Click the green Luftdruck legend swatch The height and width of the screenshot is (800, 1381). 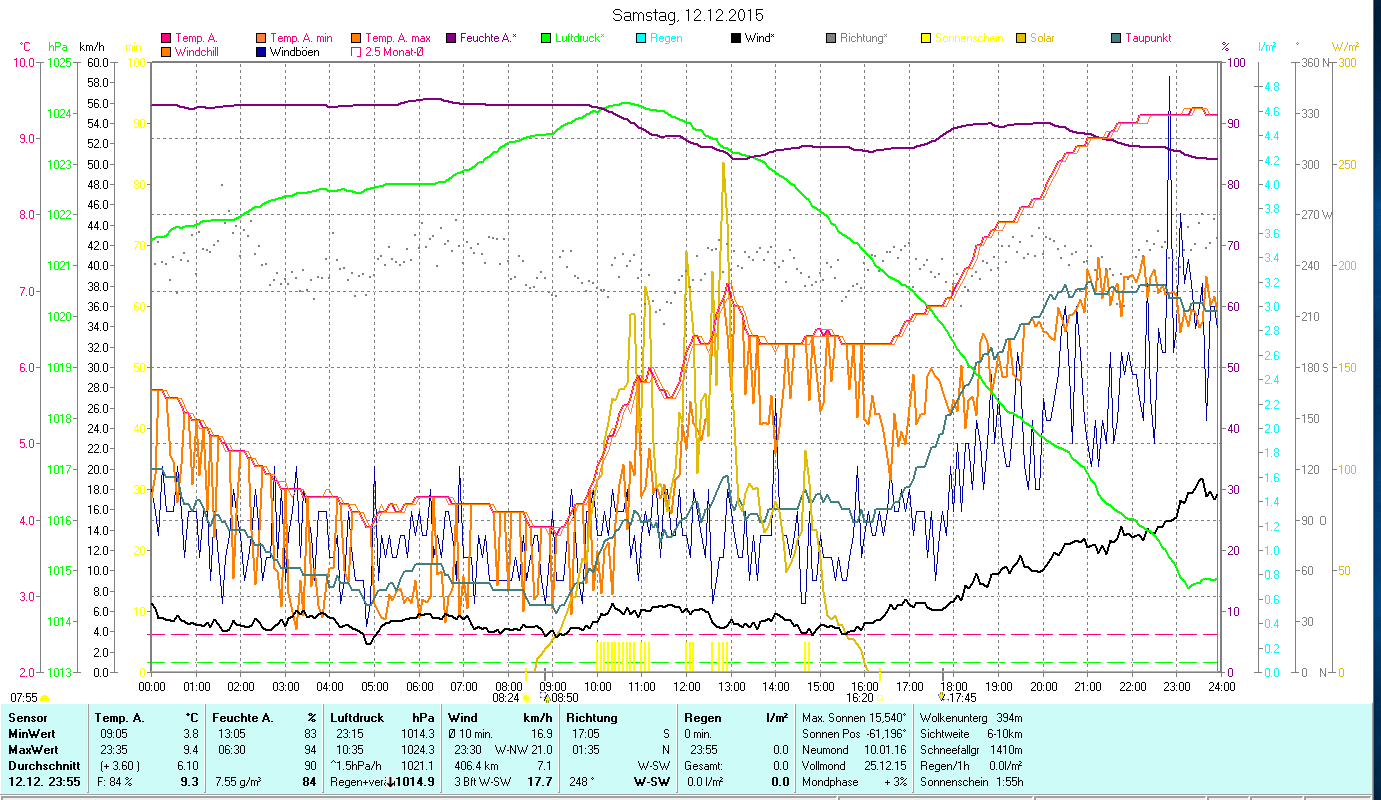click(546, 38)
